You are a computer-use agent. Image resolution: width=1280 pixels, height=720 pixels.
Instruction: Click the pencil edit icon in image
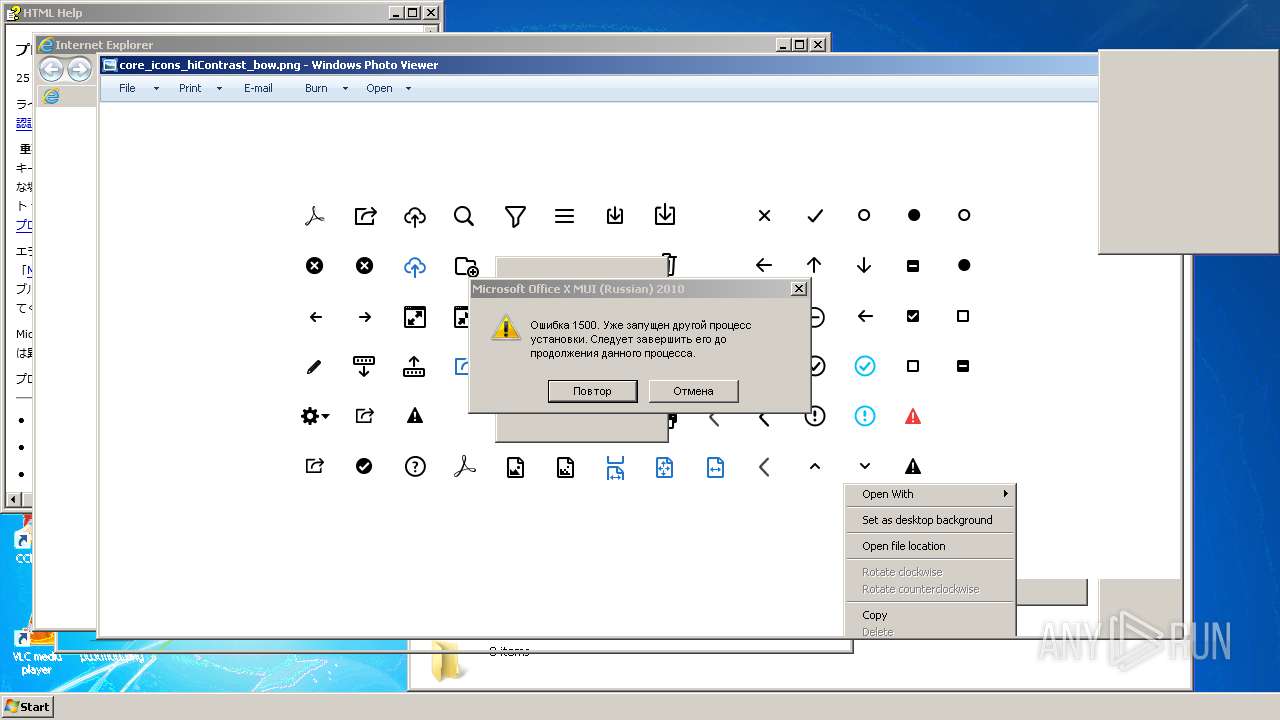point(314,367)
